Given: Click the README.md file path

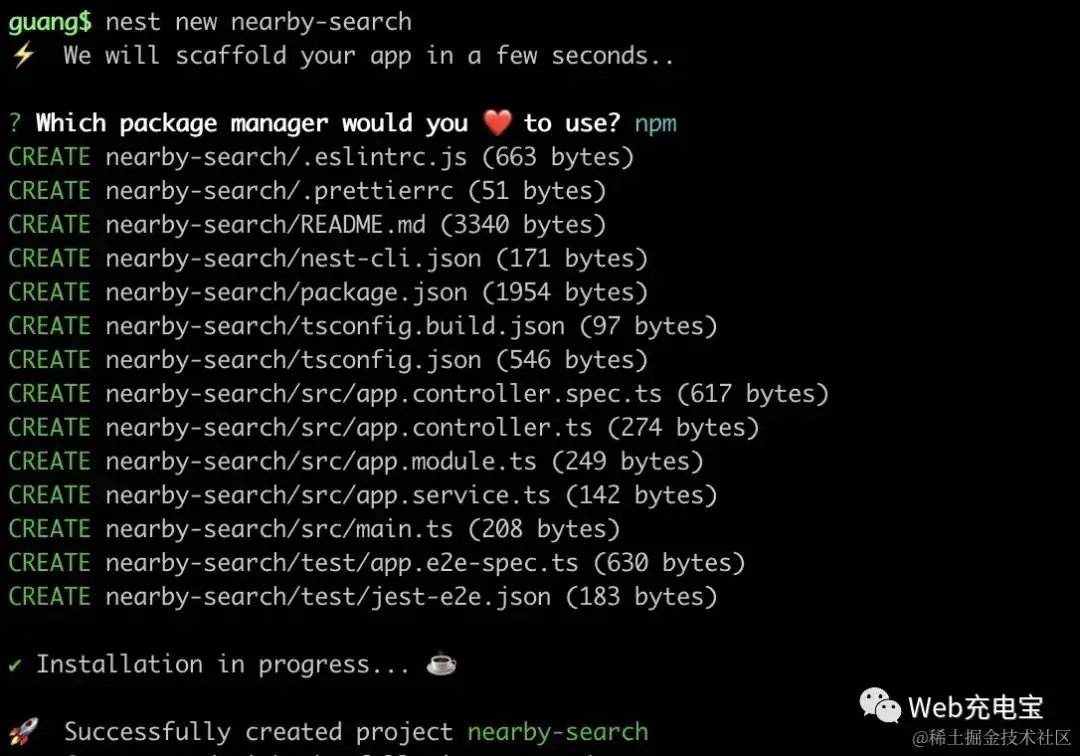Looking at the screenshot, I should pyautogui.click(x=265, y=224).
